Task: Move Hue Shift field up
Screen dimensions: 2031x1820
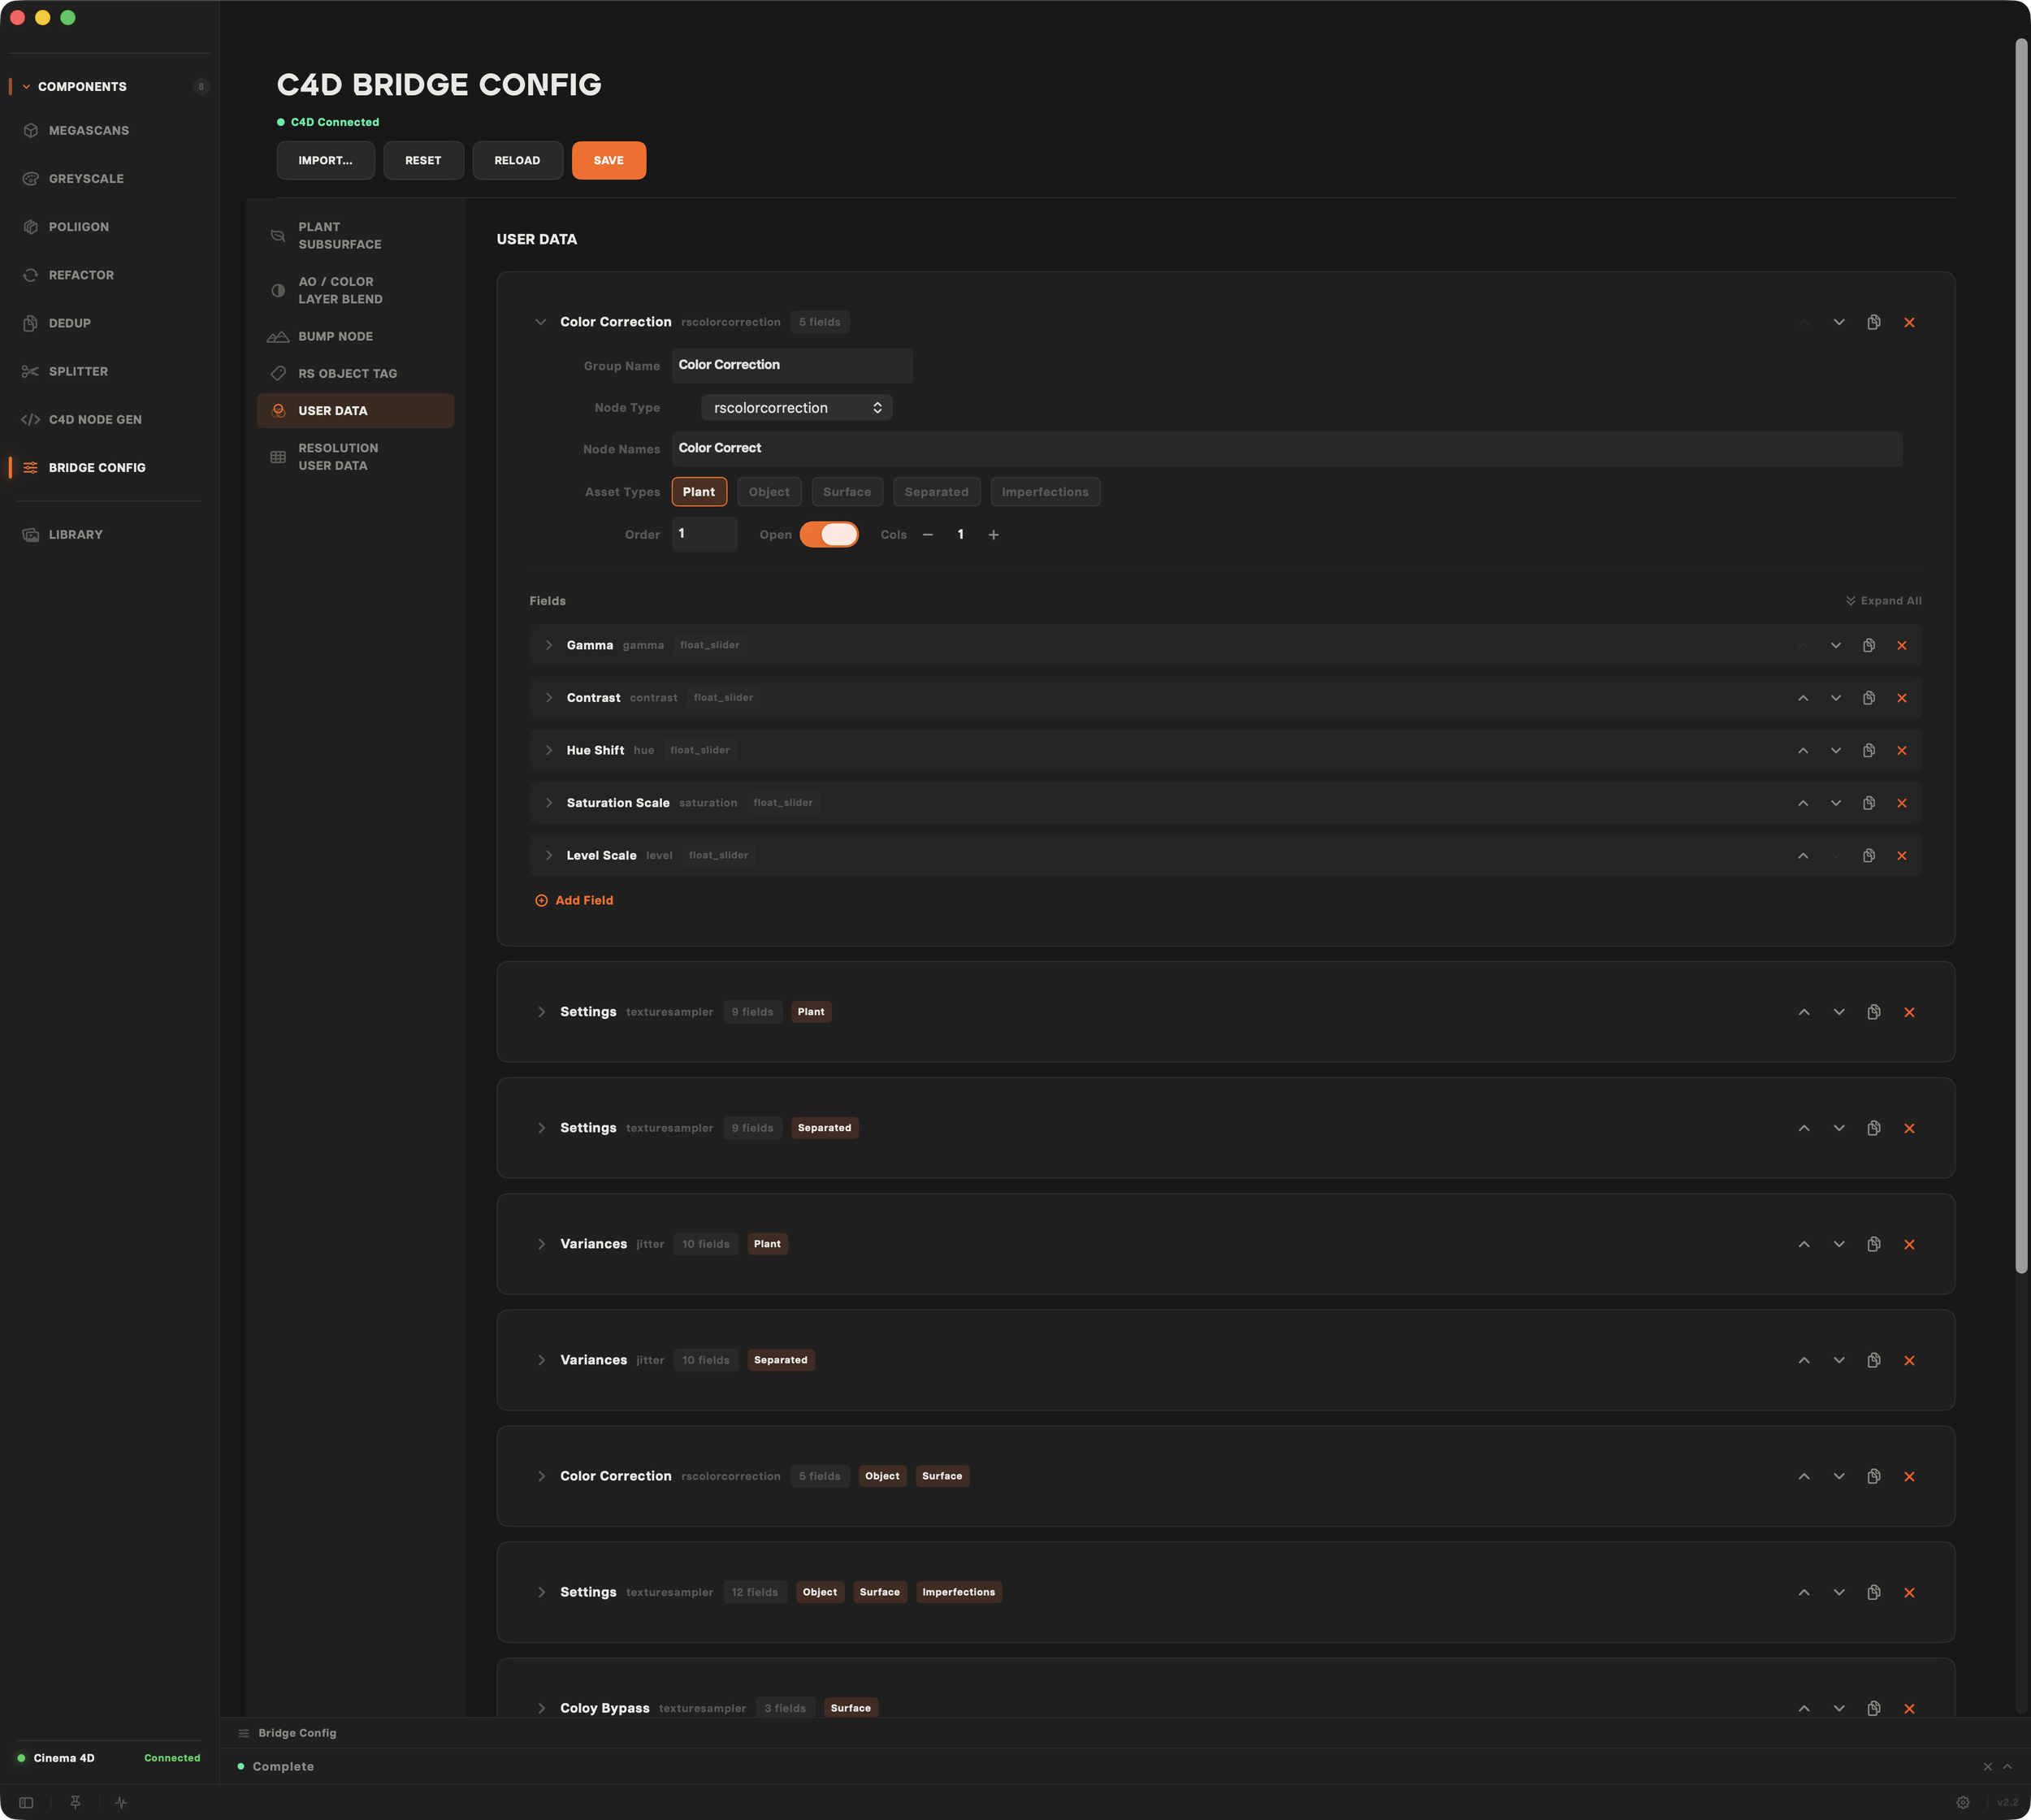Action: pyautogui.click(x=1802, y=751)
